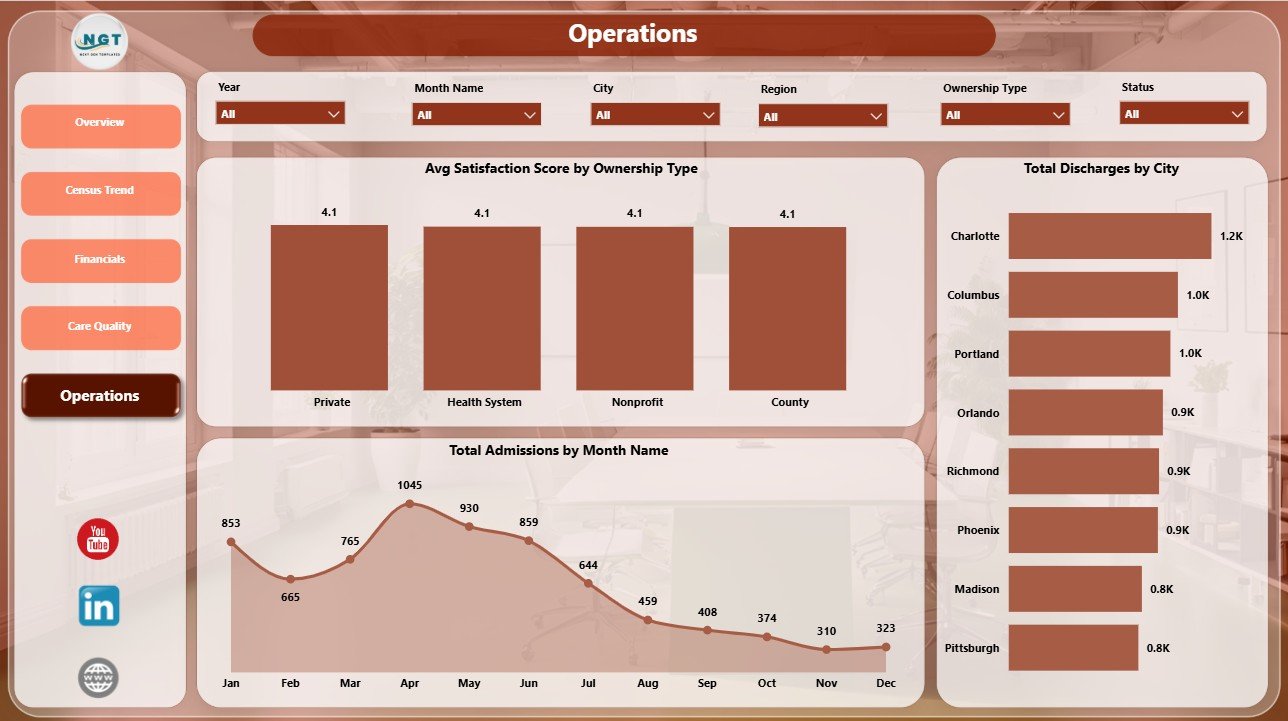The image size is (1288, 721).
Task: Click the Portland discharges bar
Action: point(1089,354)
